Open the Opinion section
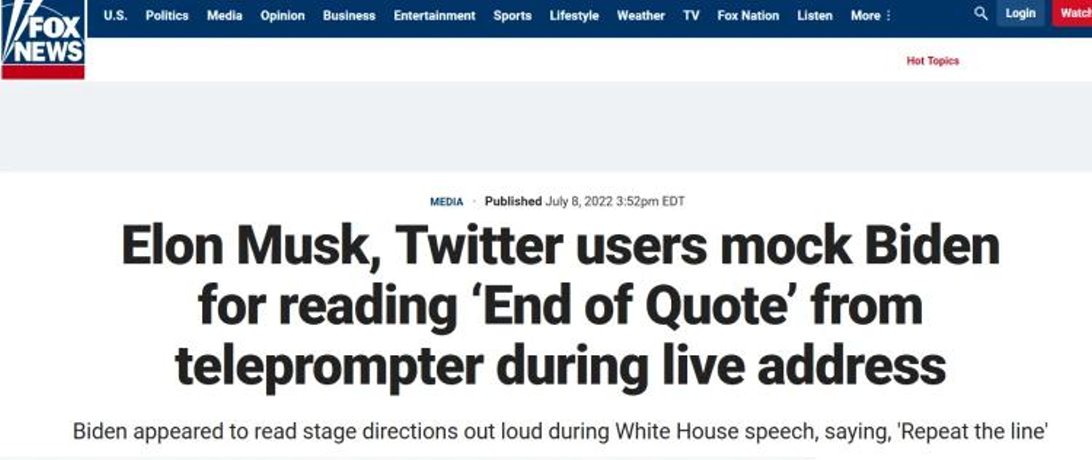Screen dimensions: 1092x460 point(282,16)
